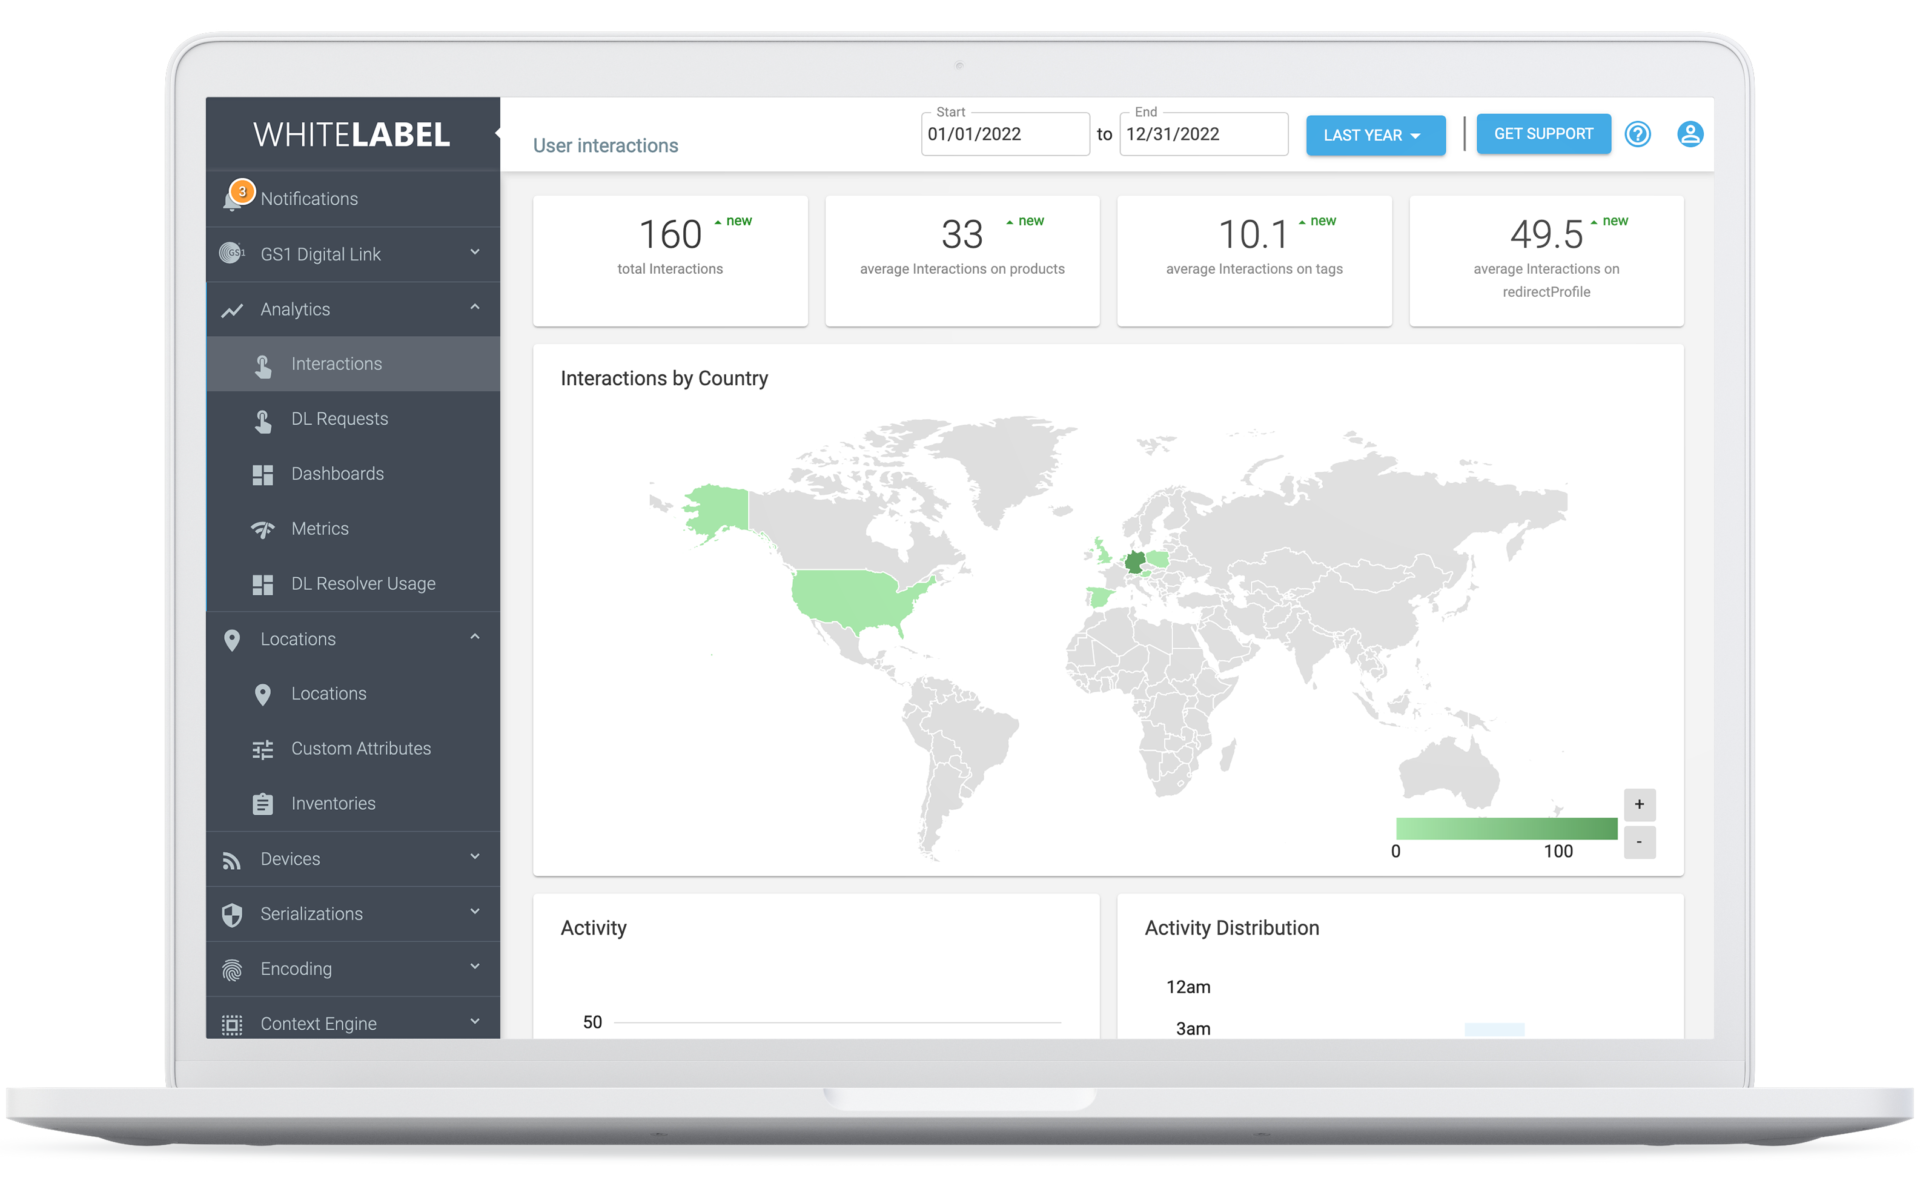Collapse the Analytics section chevron
The height and width of the screenshot is (1195, 1920).
coord(475,307)
